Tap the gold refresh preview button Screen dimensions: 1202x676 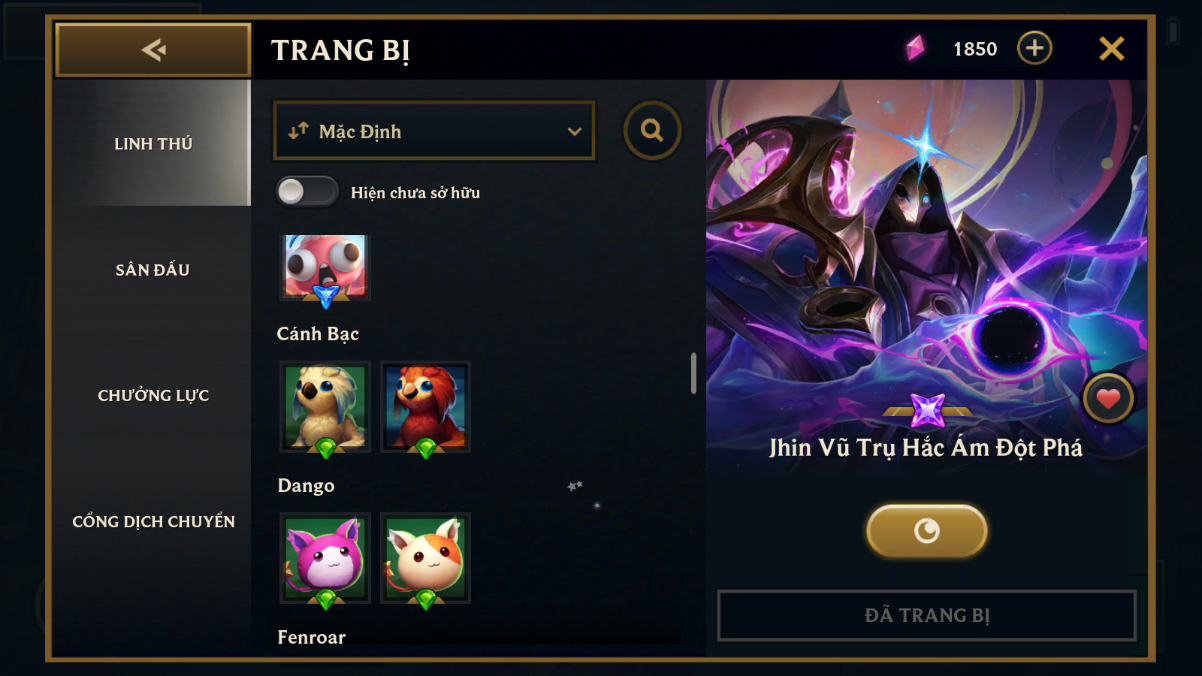point(927,530)
